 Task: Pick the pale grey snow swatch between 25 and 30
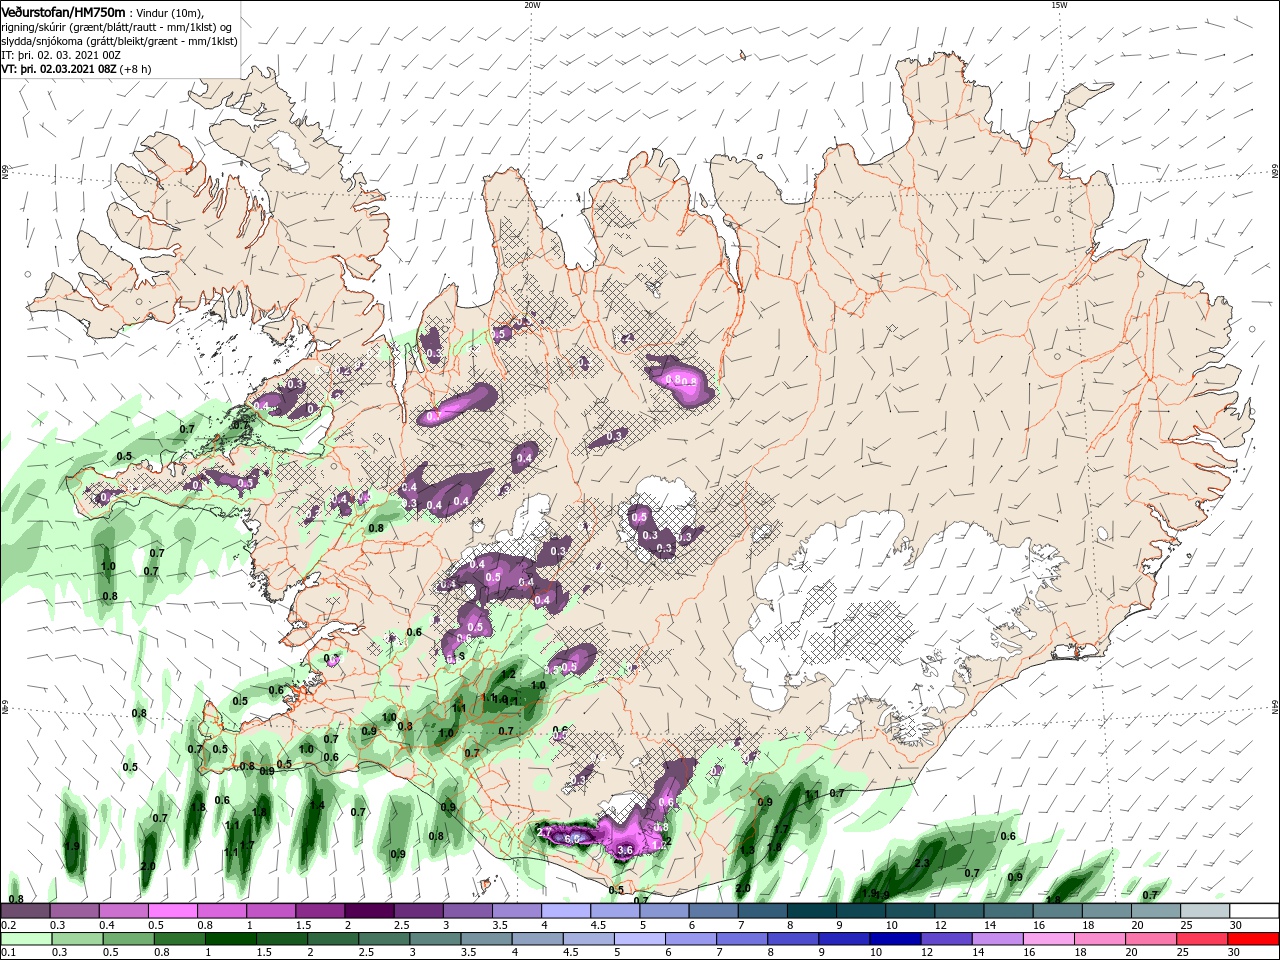click(x=1205, y=911)
